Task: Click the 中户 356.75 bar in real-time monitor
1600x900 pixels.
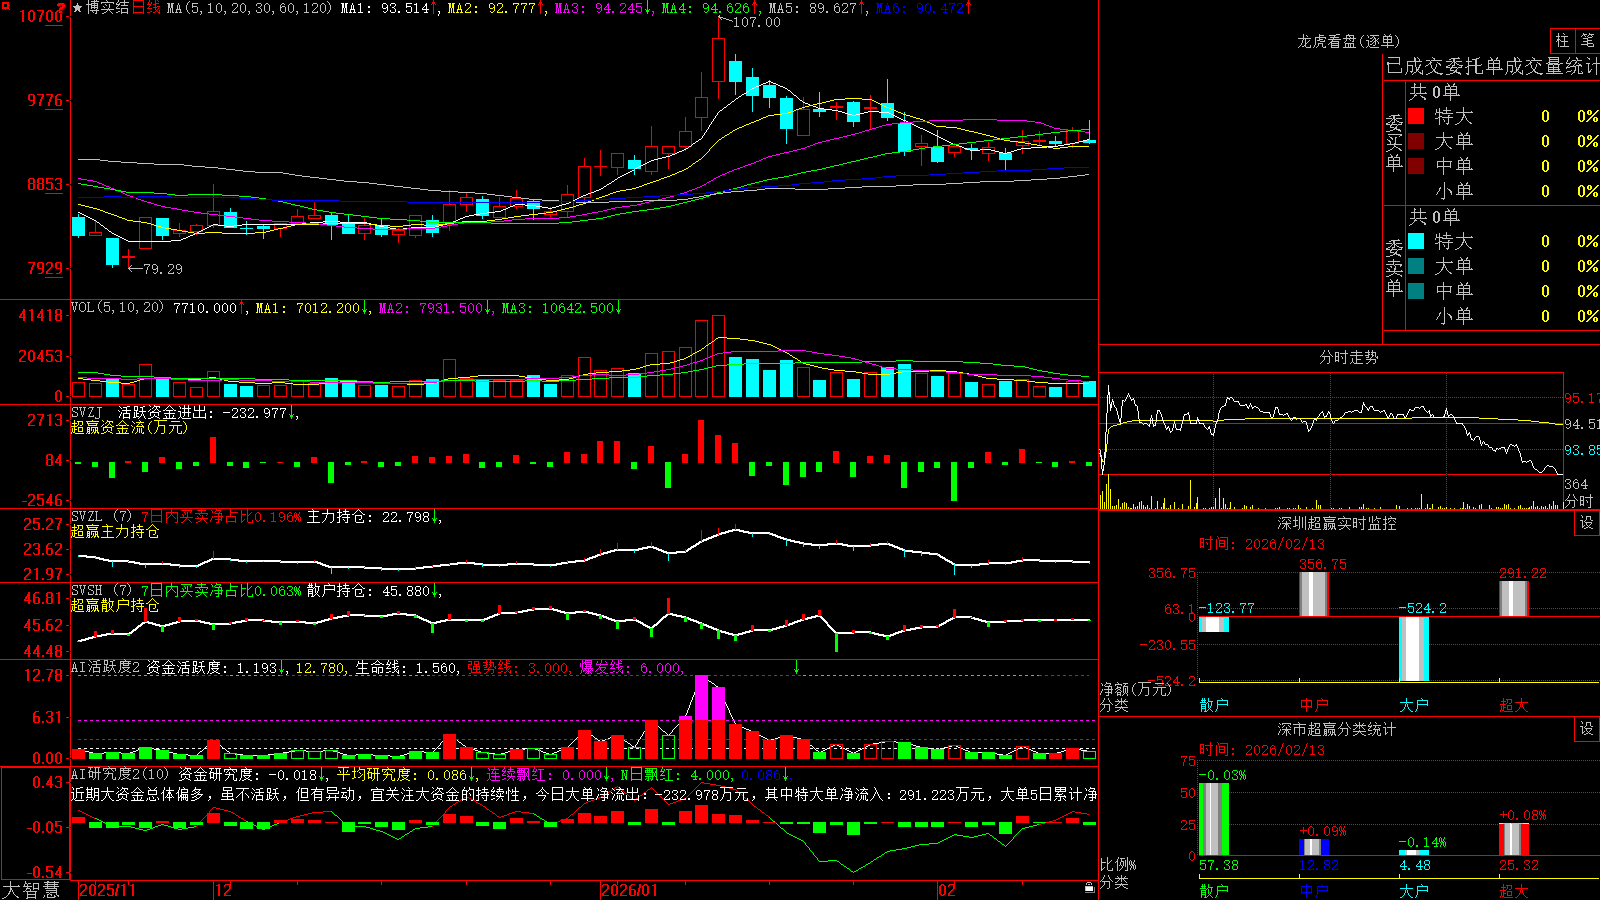Action: 1313,594
